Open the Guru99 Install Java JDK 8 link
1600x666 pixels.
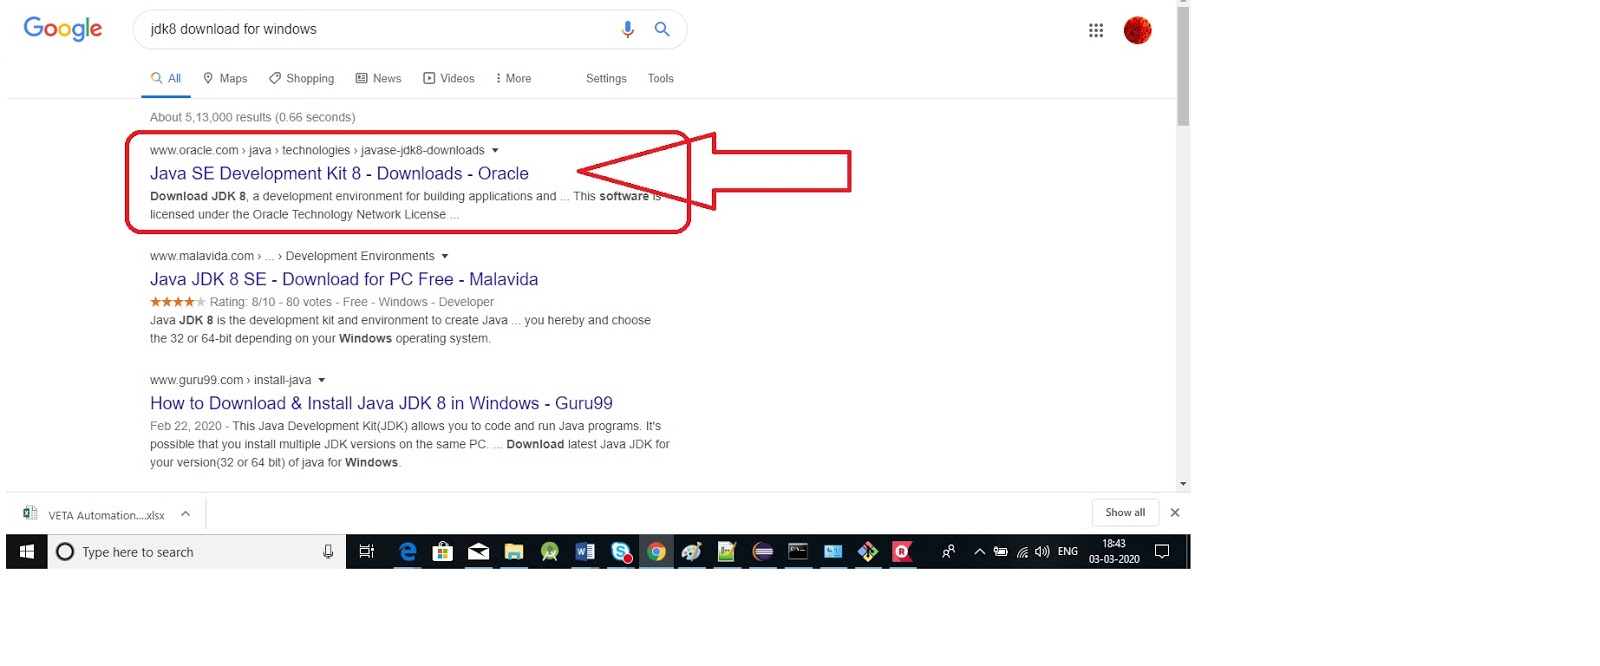coord(381,403)
